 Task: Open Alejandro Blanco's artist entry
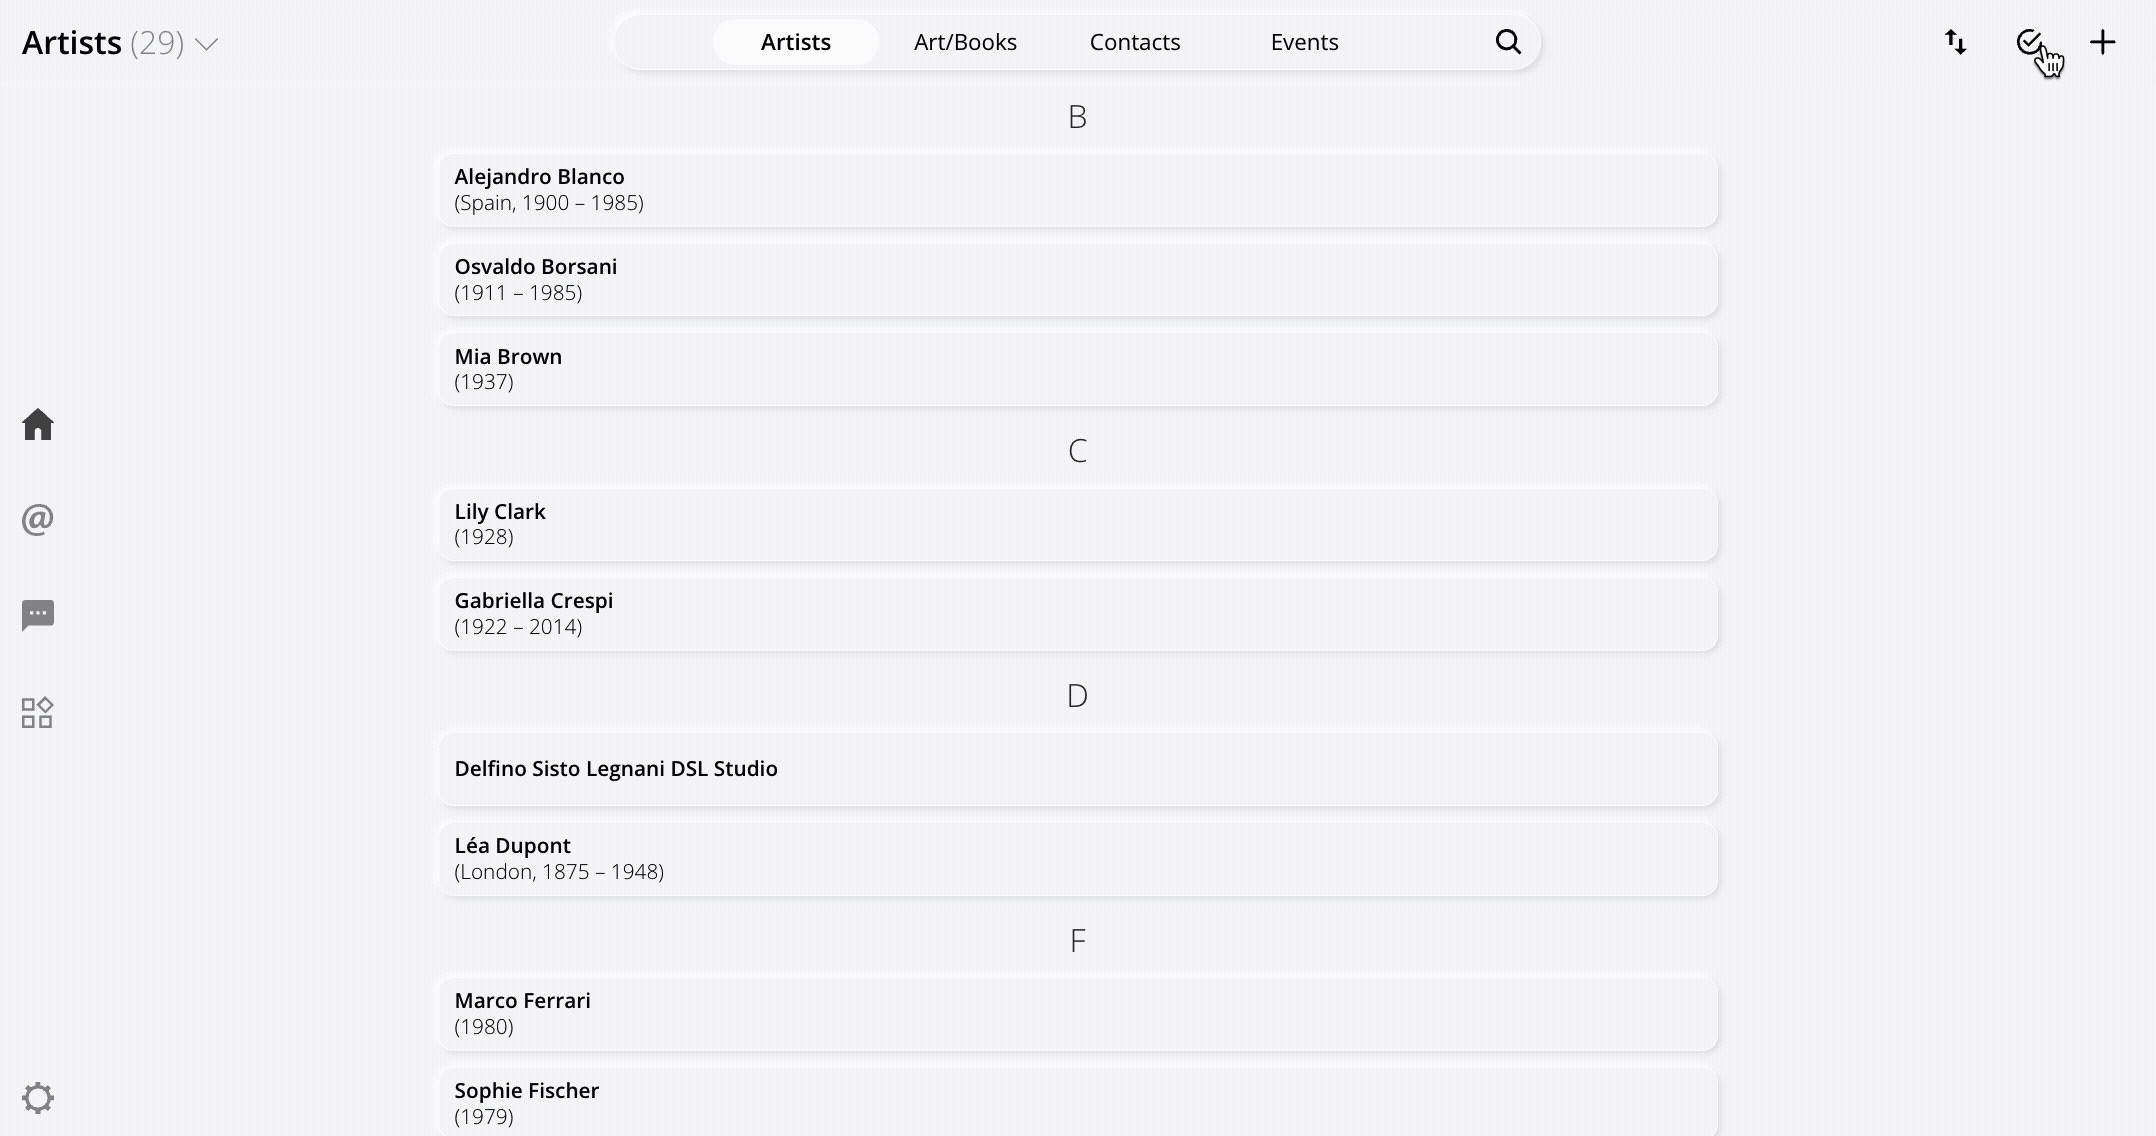point(1077,190)
